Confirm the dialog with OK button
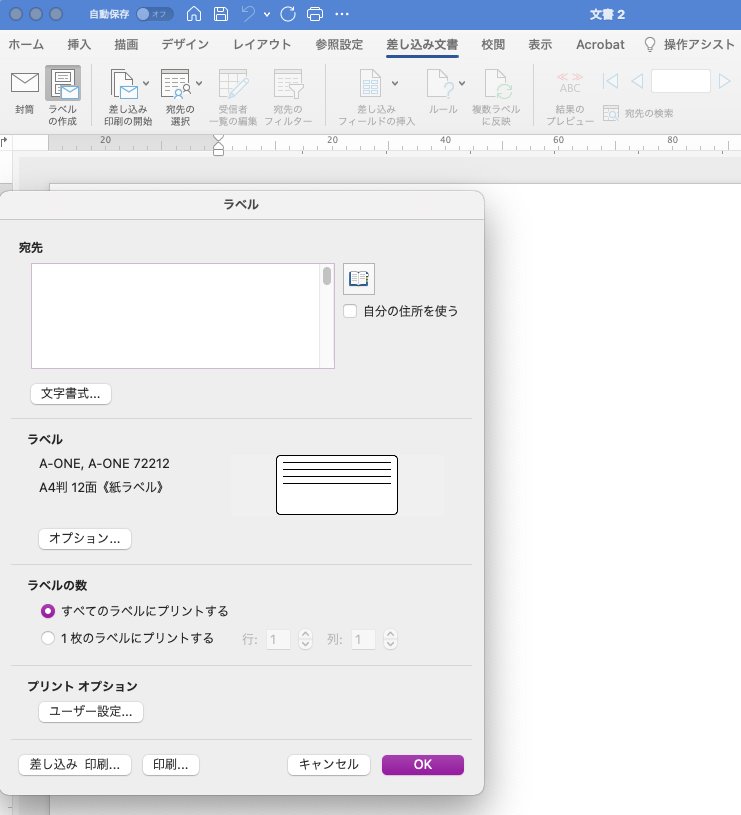The height and width of the screenshot is (815, 741). point(423,765)
